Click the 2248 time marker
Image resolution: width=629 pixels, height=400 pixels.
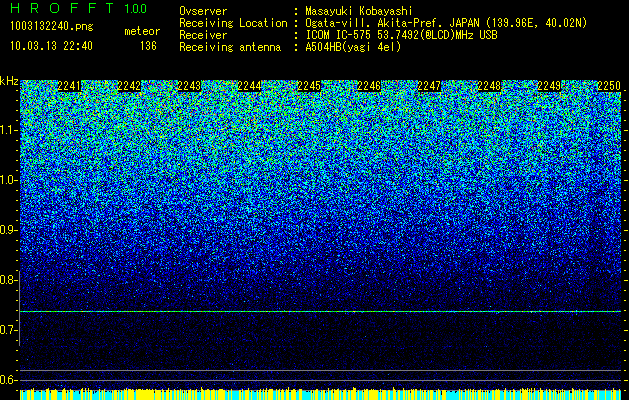(489, 86)
